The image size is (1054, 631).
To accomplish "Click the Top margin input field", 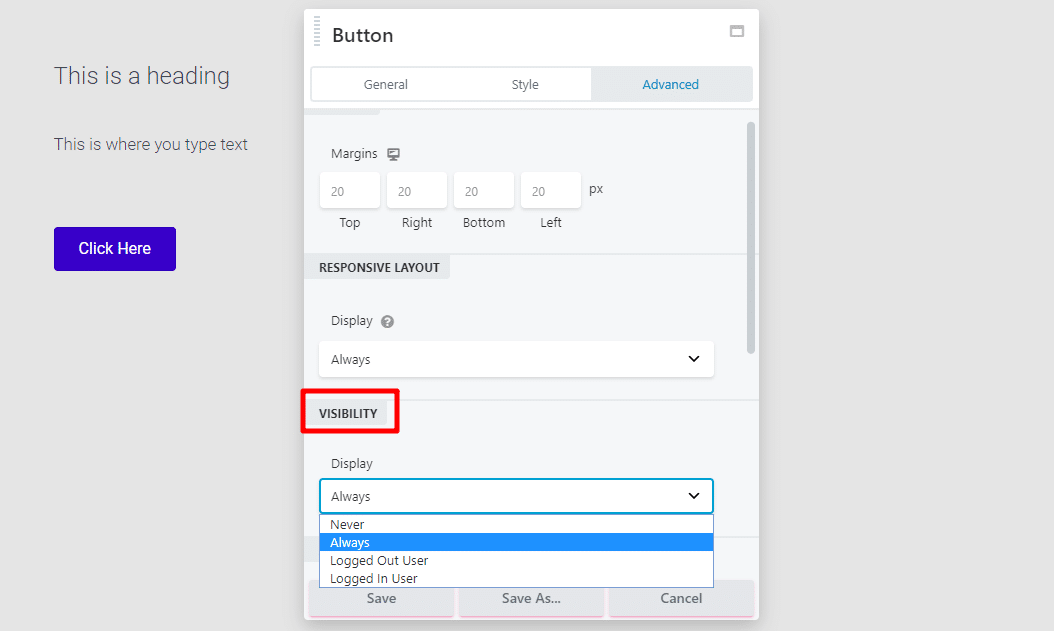I will pos(349,190).
